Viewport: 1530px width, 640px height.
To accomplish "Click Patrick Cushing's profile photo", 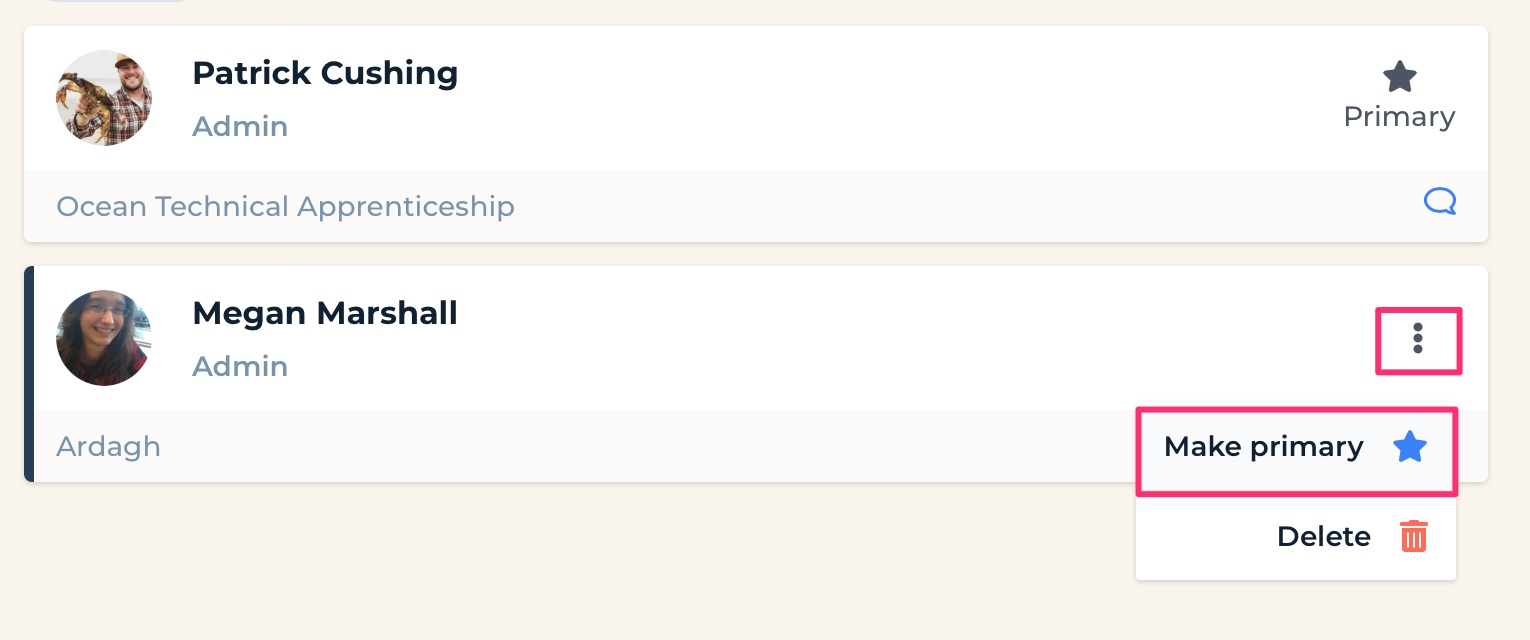I will click(x=104, y=98).
